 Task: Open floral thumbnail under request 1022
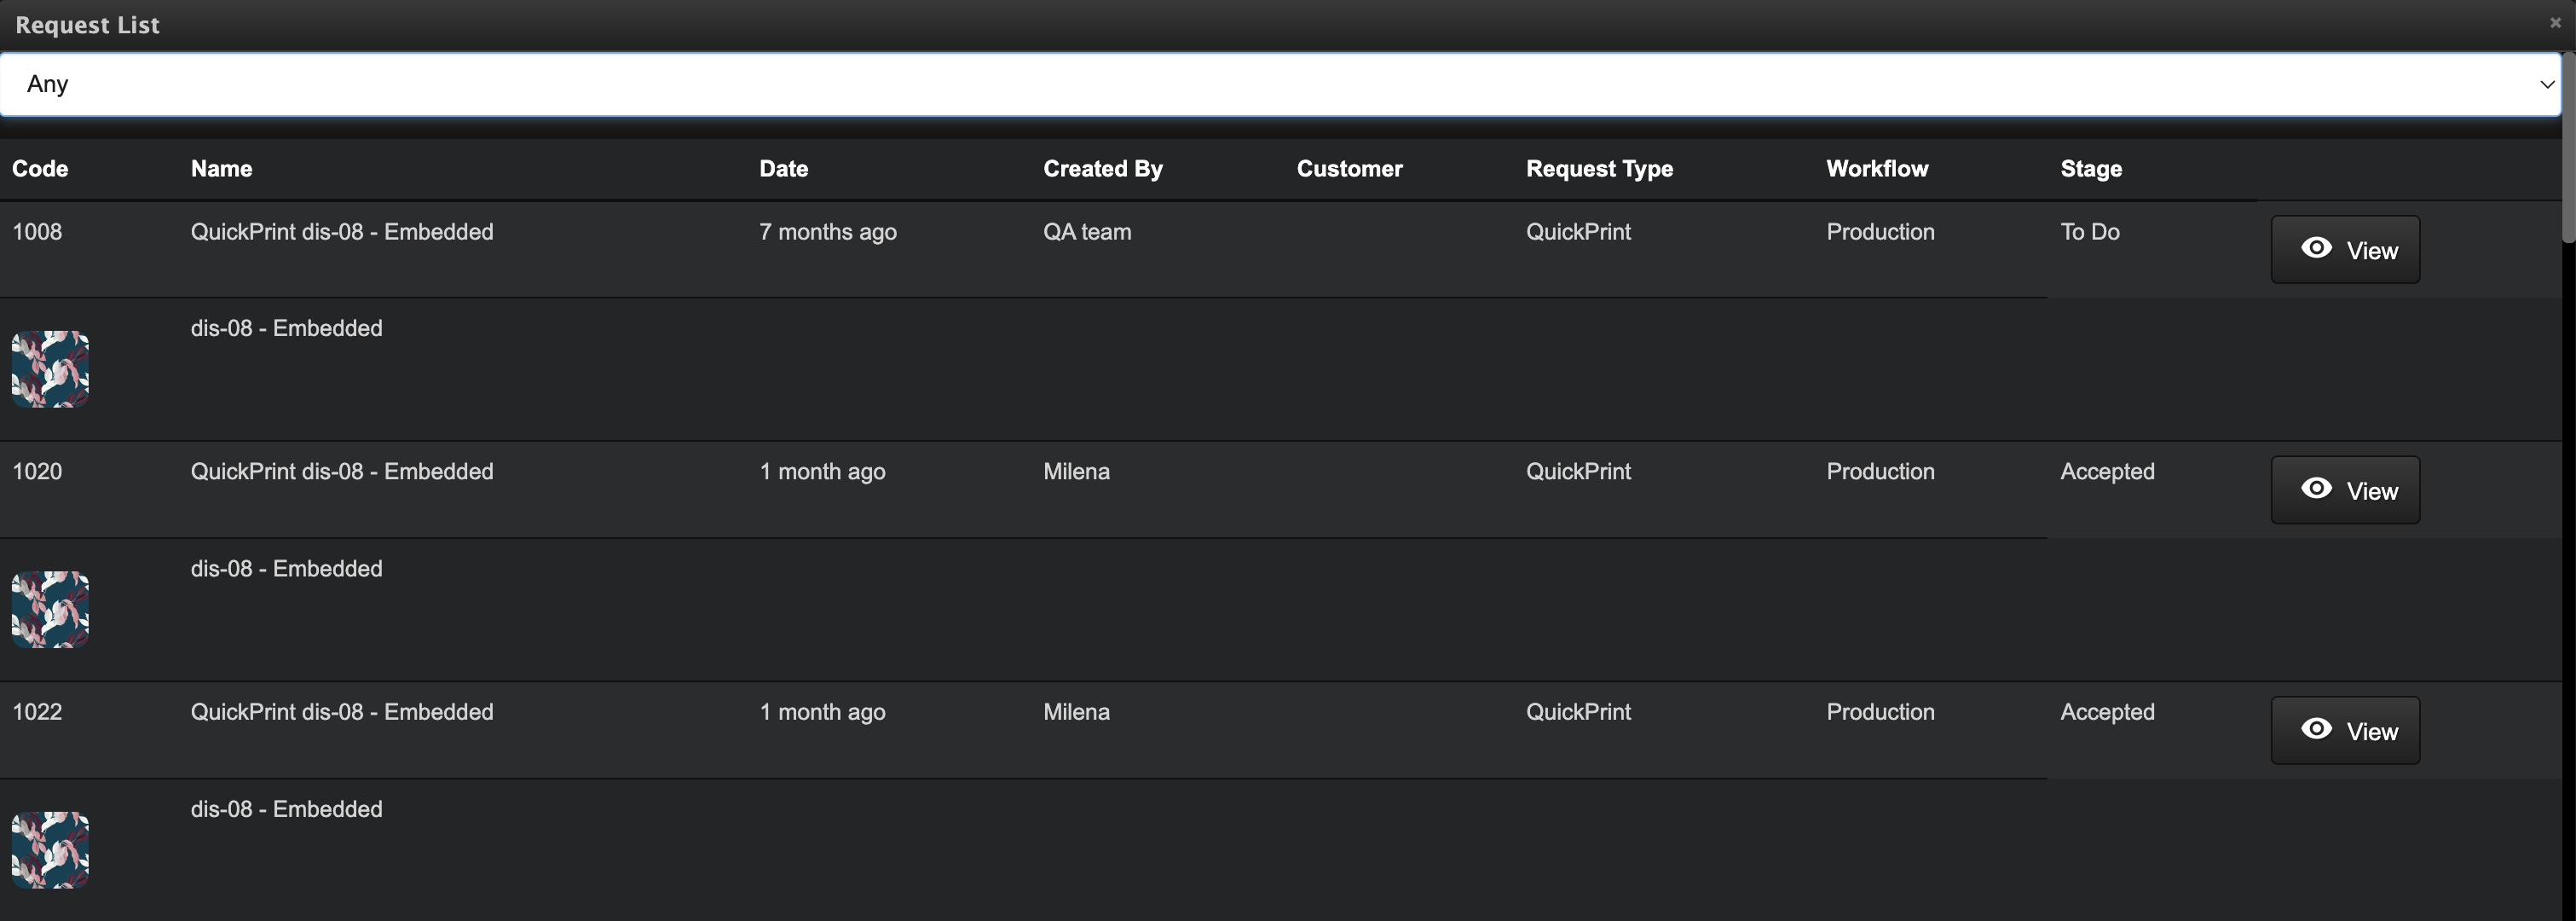click(50, 849)
